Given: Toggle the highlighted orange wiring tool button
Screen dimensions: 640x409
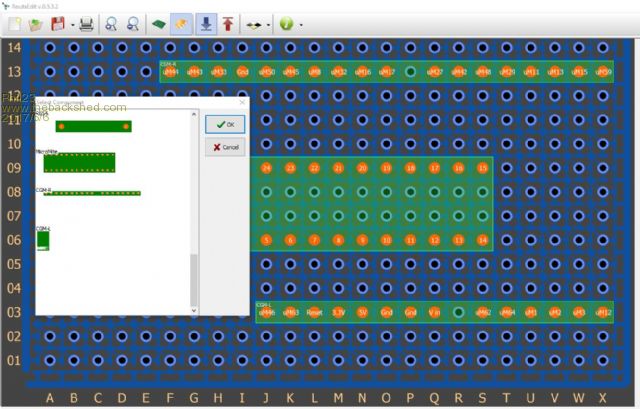Looking at the screenshot, I should click(181, 23).
